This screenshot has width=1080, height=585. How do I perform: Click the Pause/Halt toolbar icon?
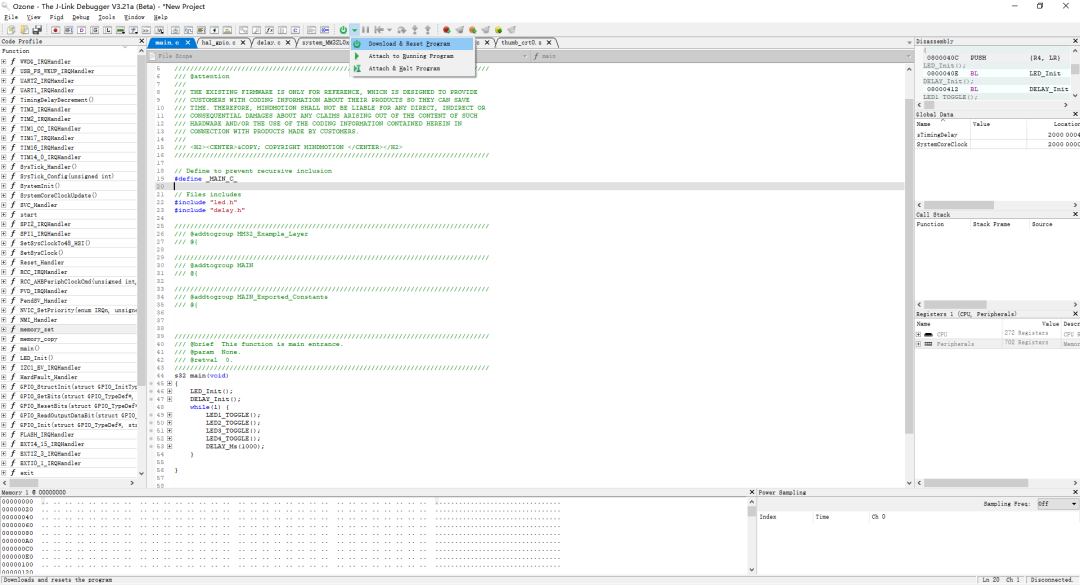[366, 30]
